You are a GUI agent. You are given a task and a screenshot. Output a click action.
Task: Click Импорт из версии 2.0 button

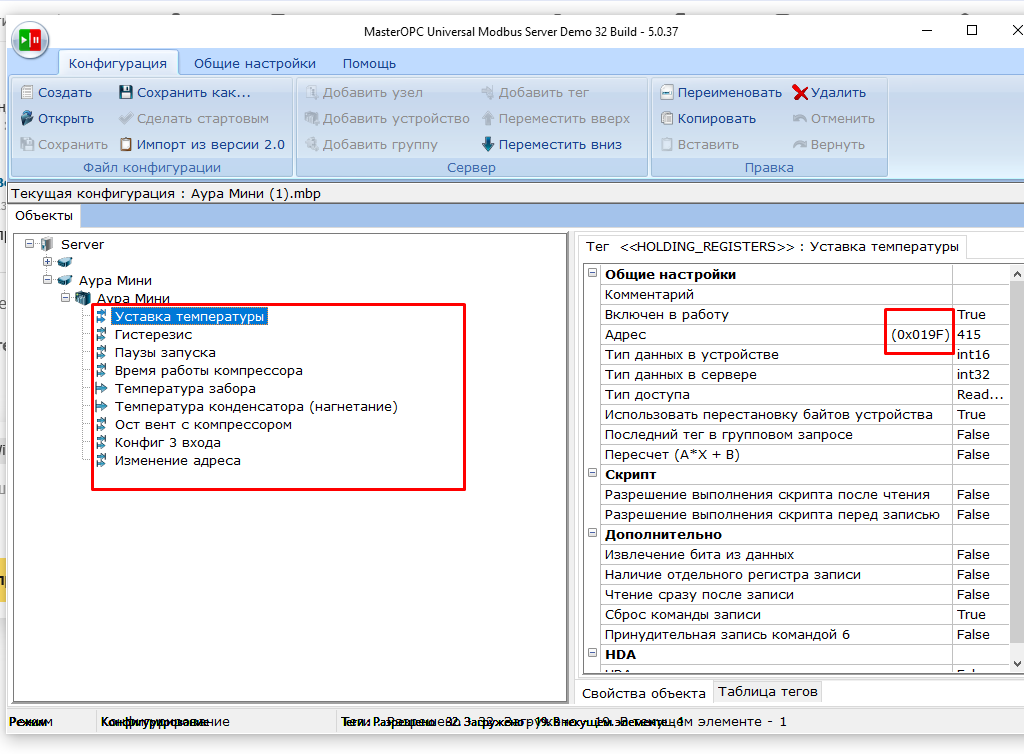point(202,144)
